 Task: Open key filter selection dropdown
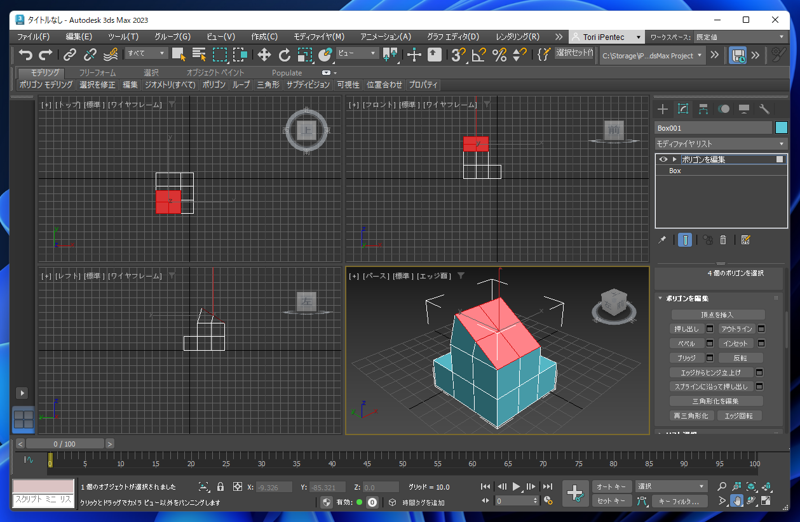(x=670, y=486)
